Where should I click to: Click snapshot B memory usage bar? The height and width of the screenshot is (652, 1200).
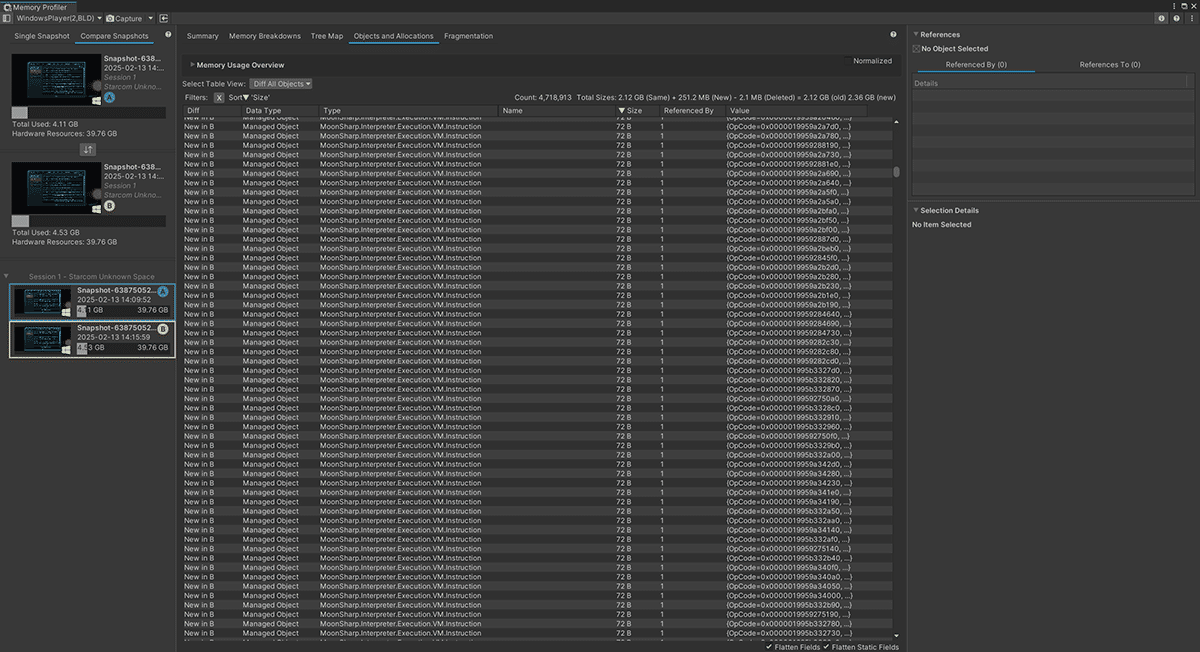tap(89, 221)
